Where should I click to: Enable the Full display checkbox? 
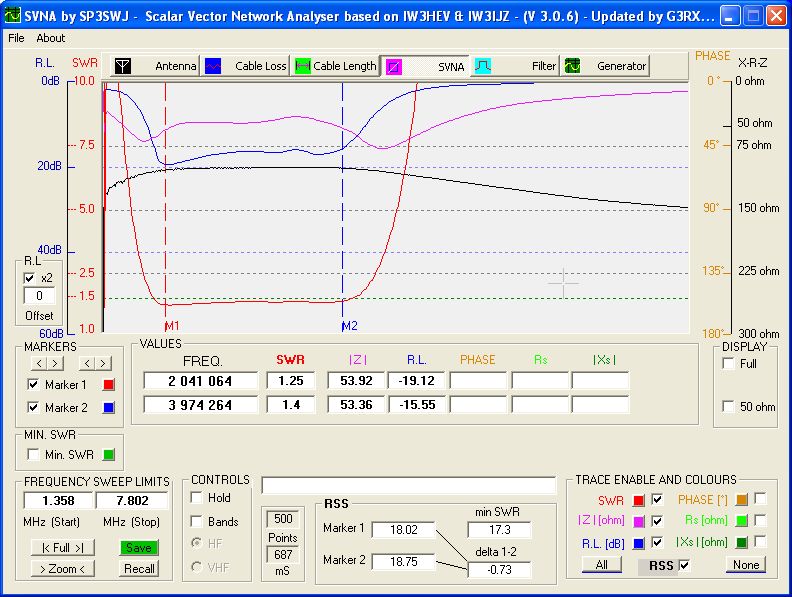click(728, 364)
